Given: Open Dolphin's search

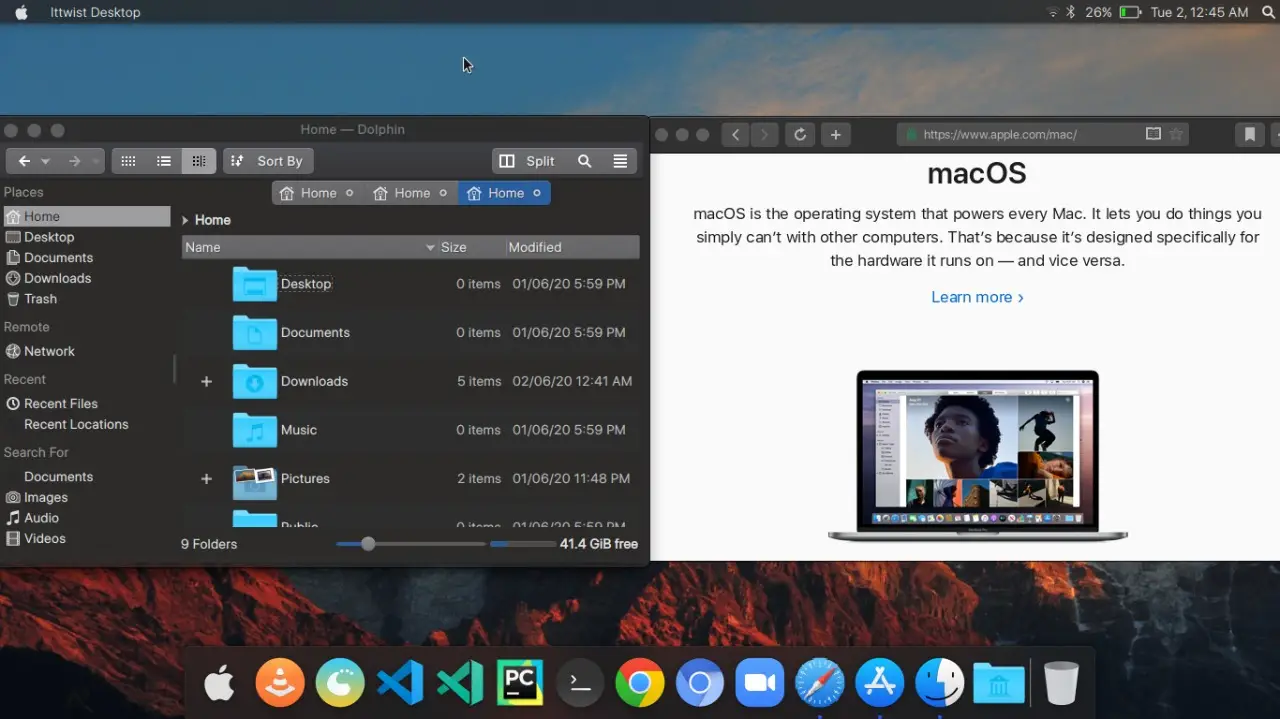Looking at the screenshot, I should pos(584,160).
